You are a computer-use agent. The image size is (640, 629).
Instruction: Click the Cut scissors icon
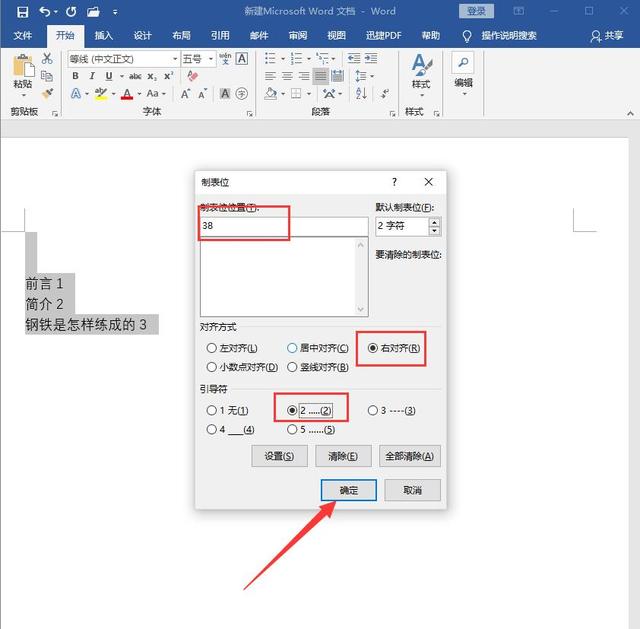[x=47, y=59]
